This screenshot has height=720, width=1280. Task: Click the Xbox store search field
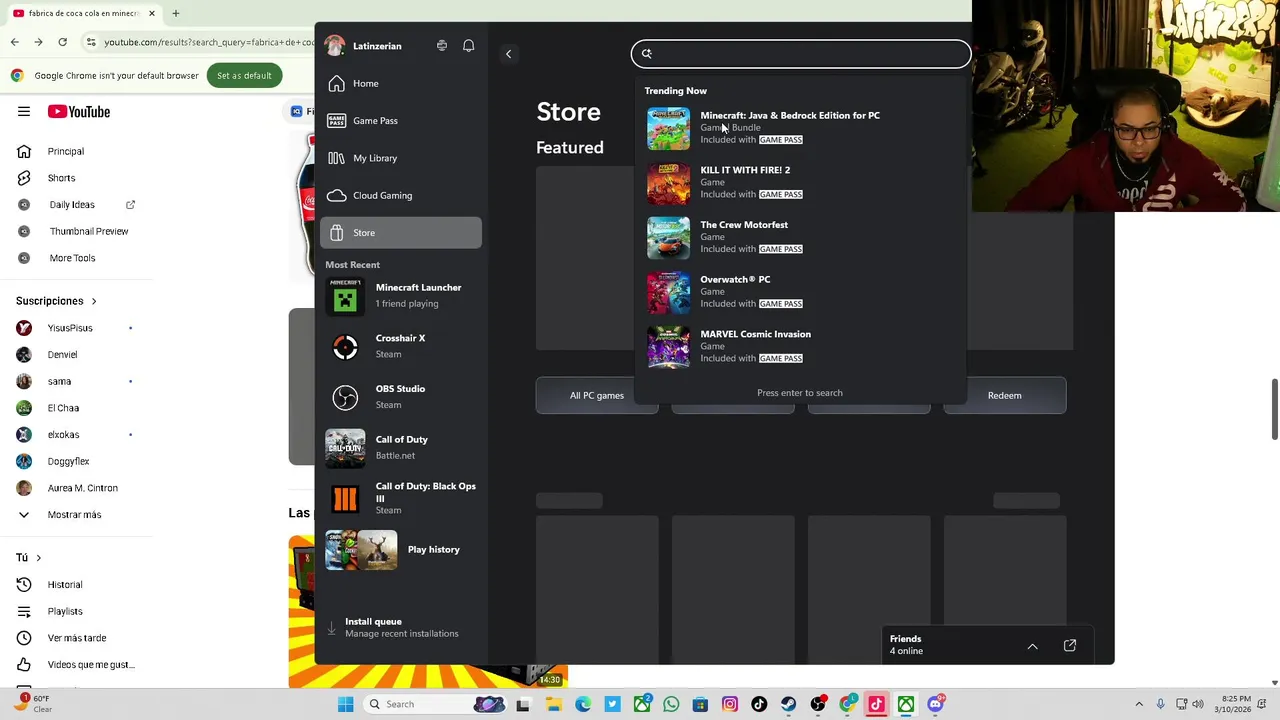tap(801, 54)
